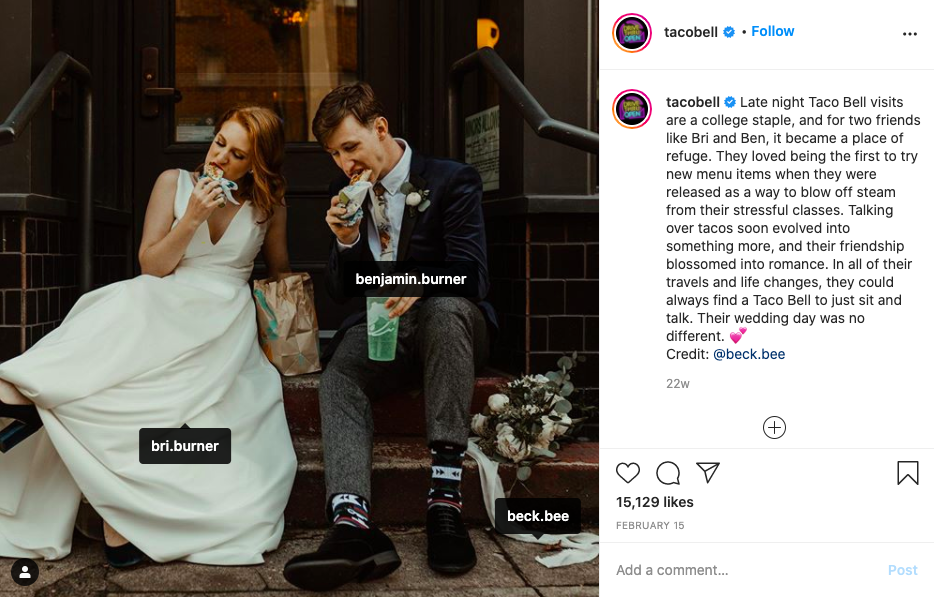
Task: View the 15,129 likes list
Action: 655,502
